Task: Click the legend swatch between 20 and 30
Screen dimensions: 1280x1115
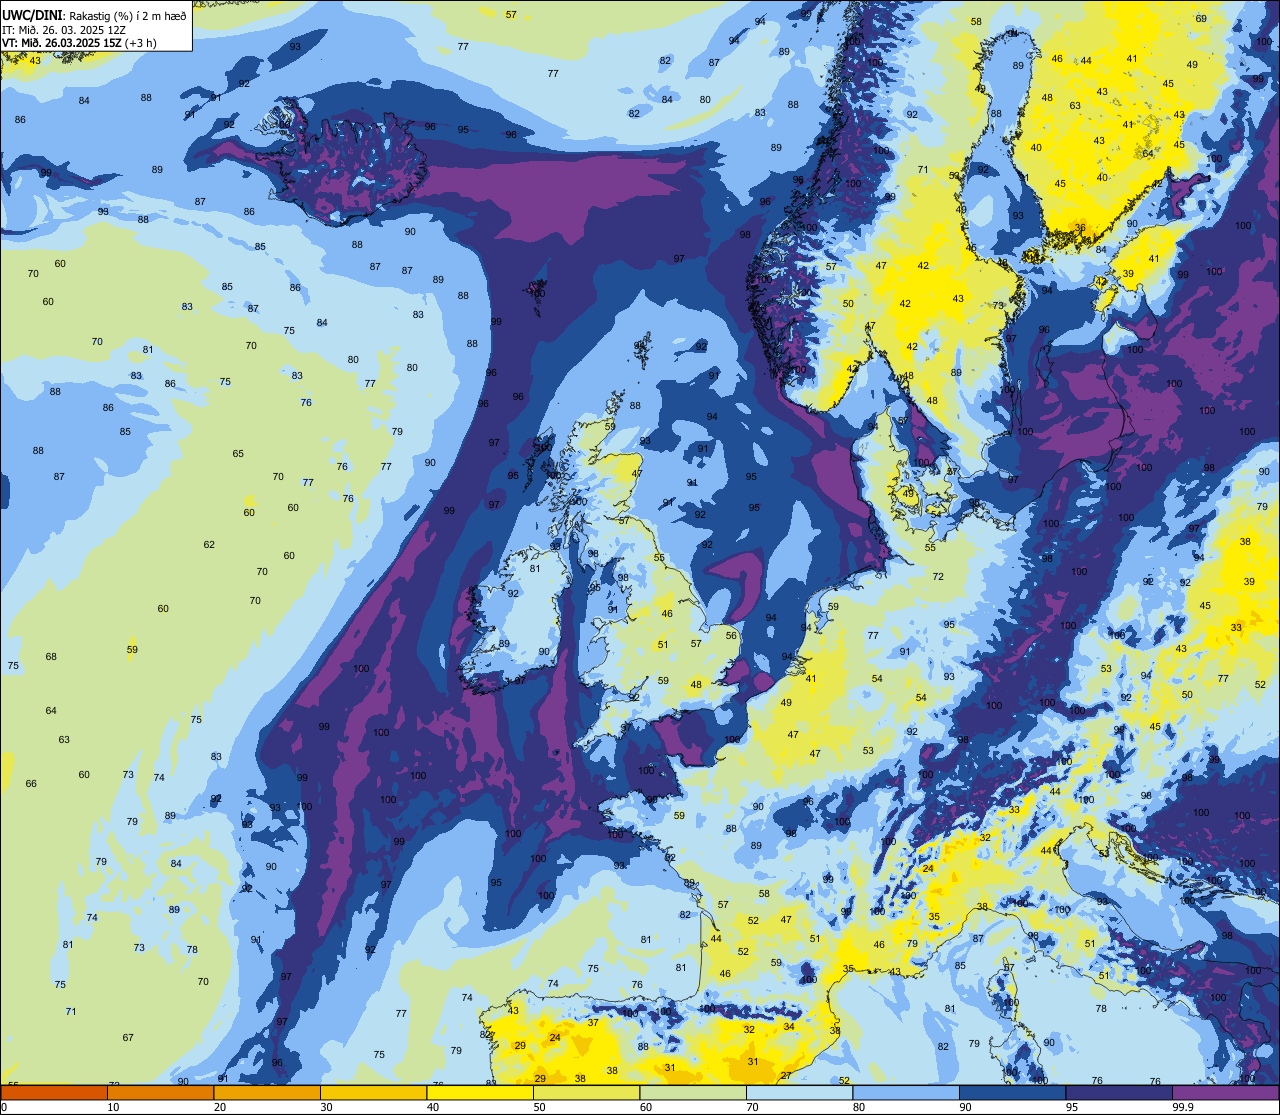Action: click(267, 1092)
